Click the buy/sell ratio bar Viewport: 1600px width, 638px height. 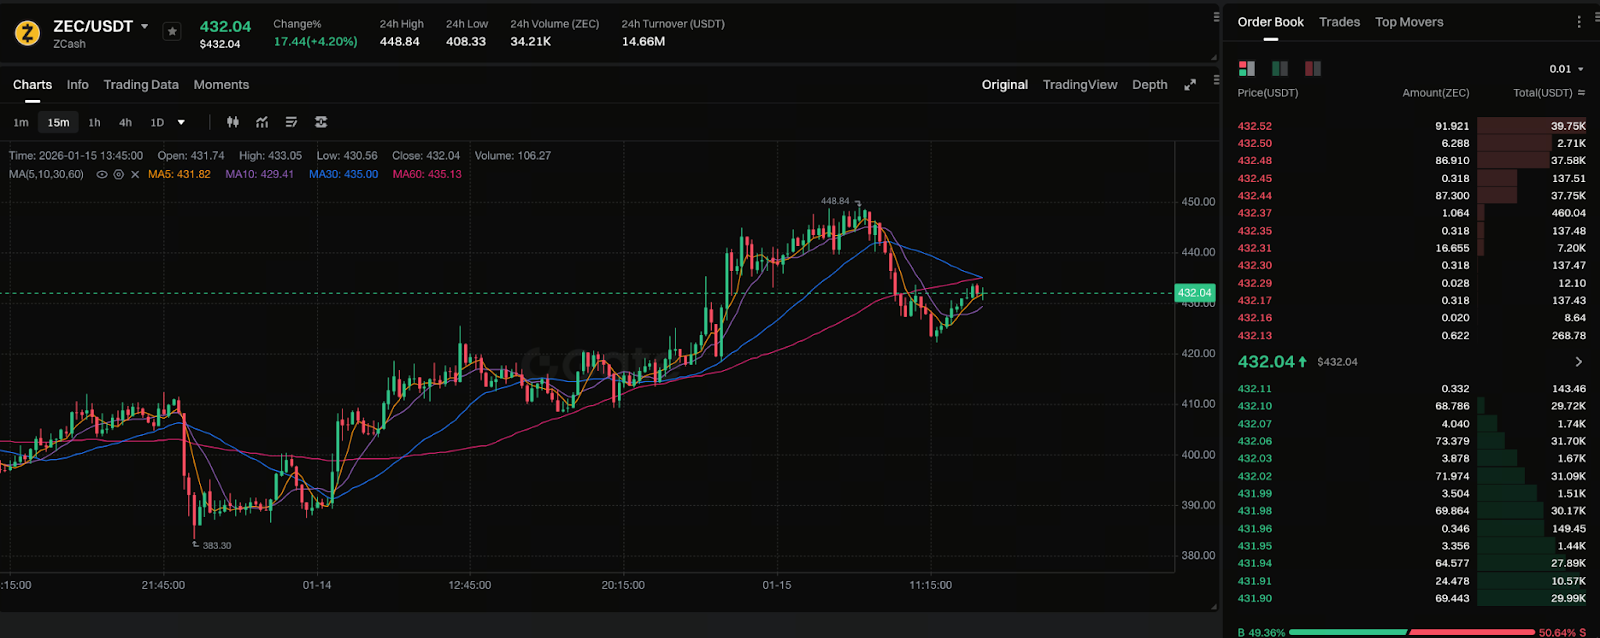coord(1411,632)
